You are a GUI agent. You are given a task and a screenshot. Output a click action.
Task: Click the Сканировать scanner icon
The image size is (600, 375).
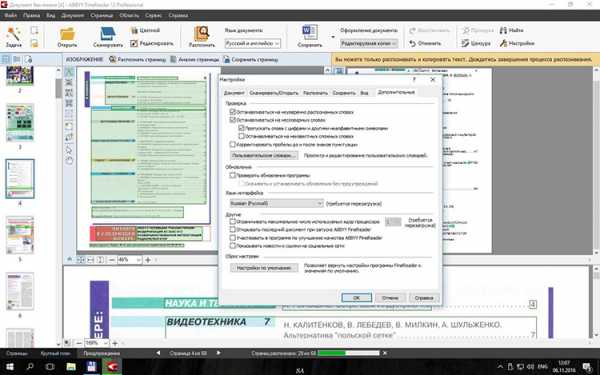[x=108, y=34]
